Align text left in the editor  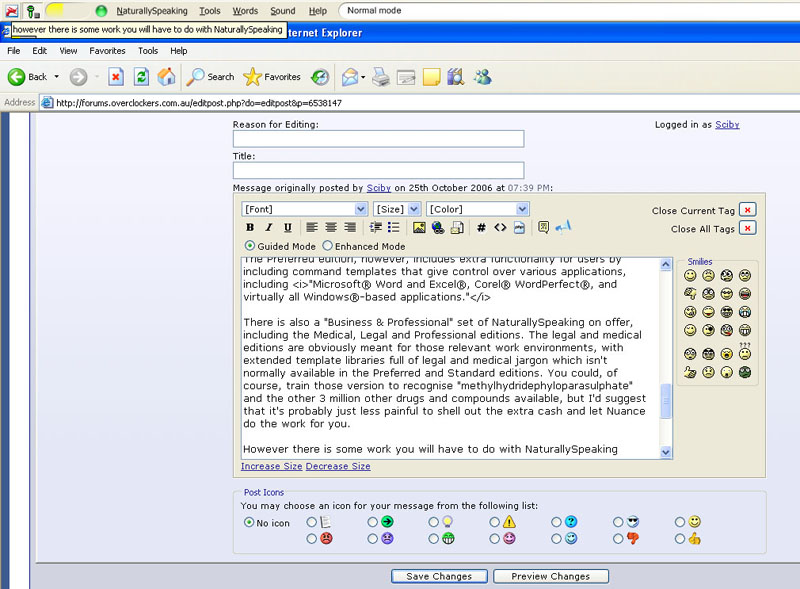(312, 228)
